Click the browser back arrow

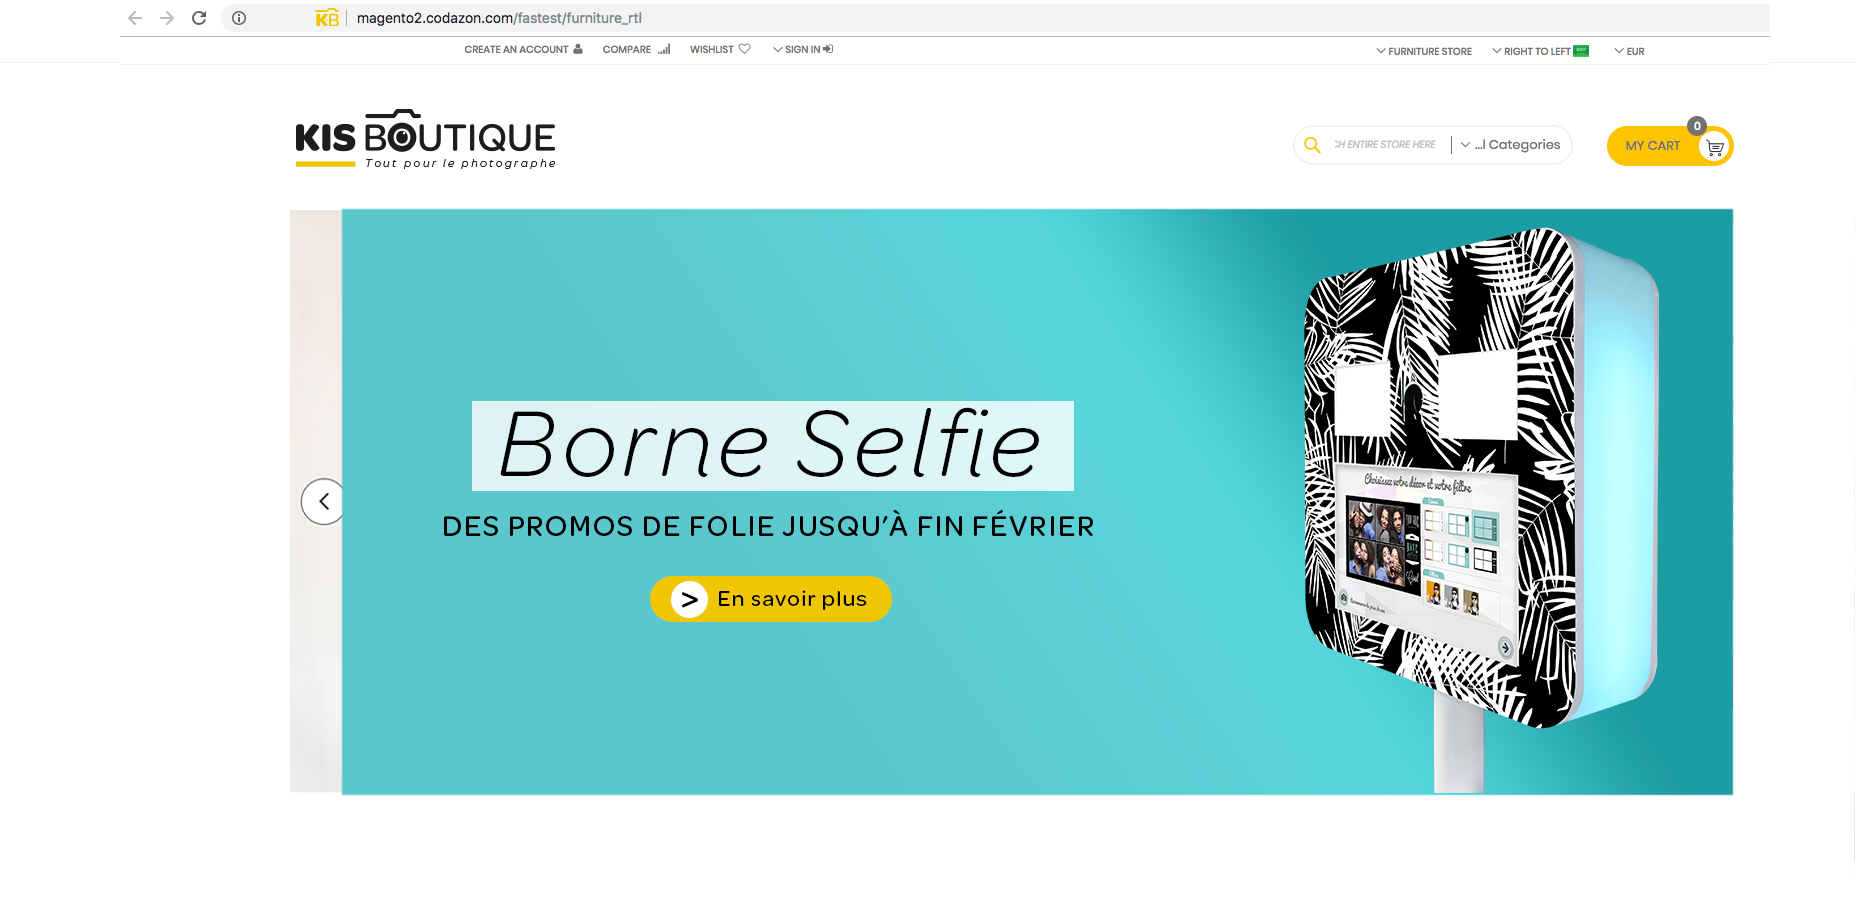point(135,18)
